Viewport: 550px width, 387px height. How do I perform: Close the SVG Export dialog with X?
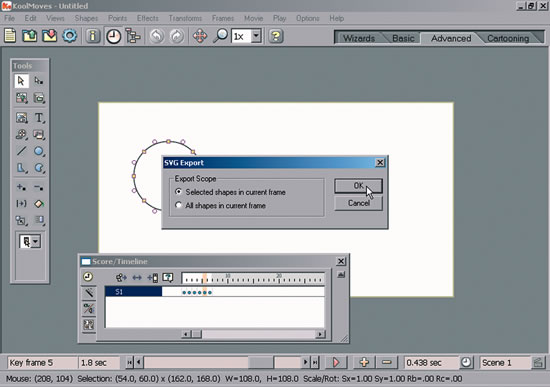pos(380,162)
